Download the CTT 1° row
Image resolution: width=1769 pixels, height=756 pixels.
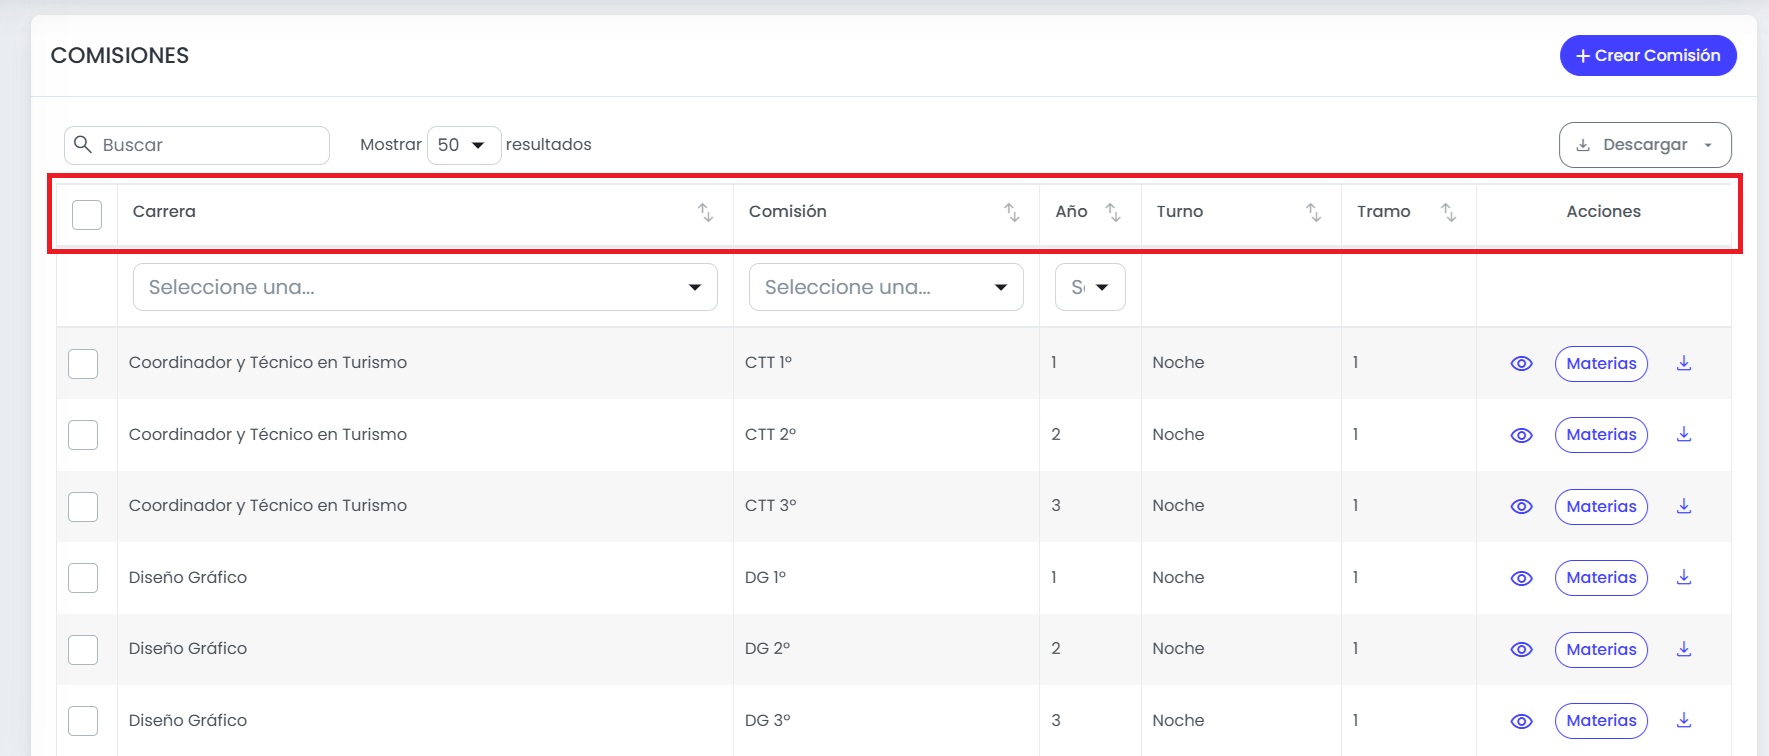[x=1684, y=363]
